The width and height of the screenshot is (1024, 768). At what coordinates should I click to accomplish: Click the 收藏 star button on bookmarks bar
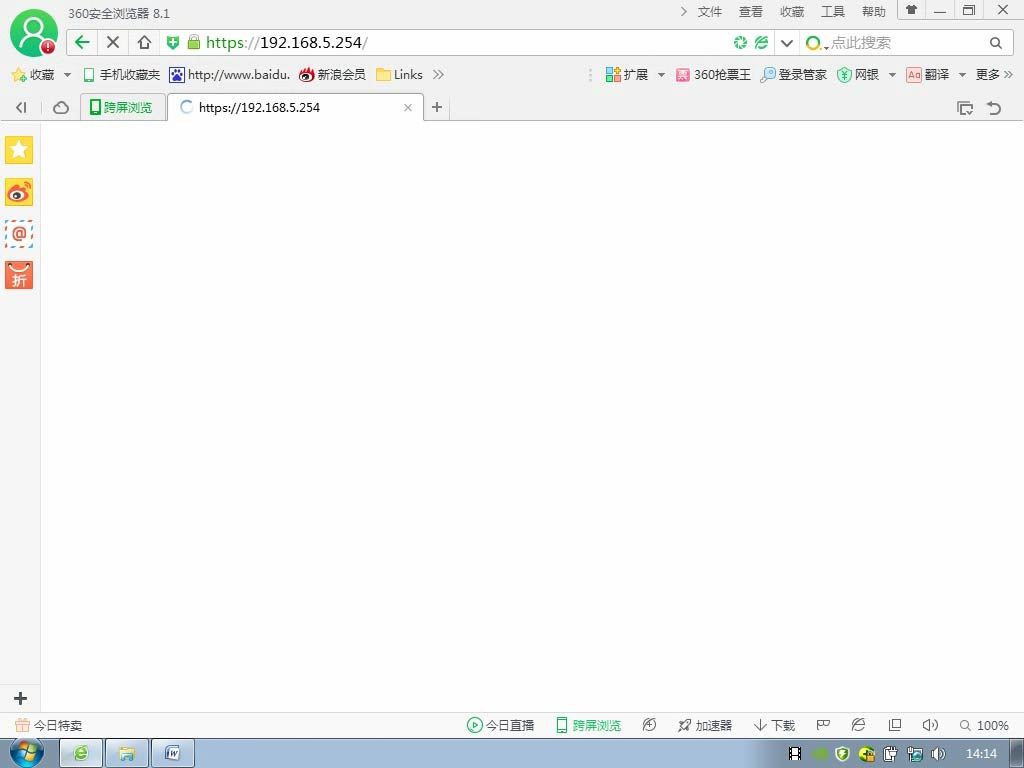tap(33, 74)
